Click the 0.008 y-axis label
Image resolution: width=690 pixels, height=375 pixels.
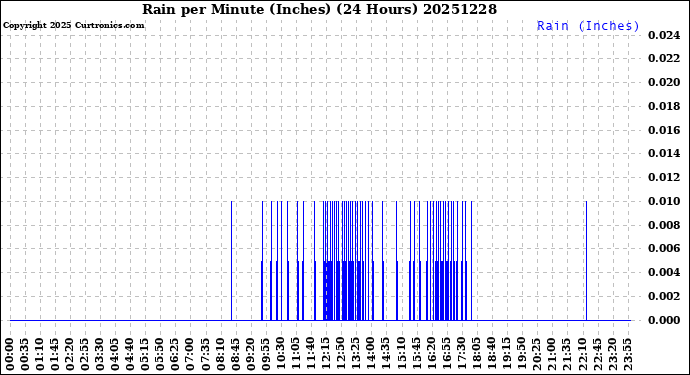664,225
